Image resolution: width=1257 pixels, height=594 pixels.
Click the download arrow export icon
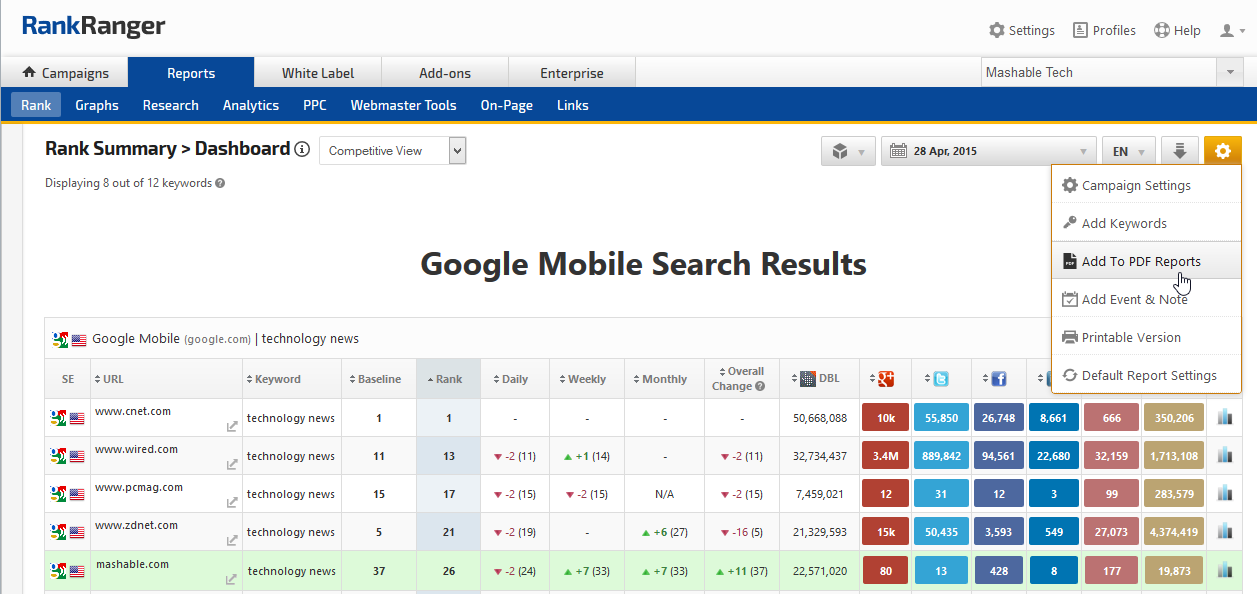point(1179,152)
